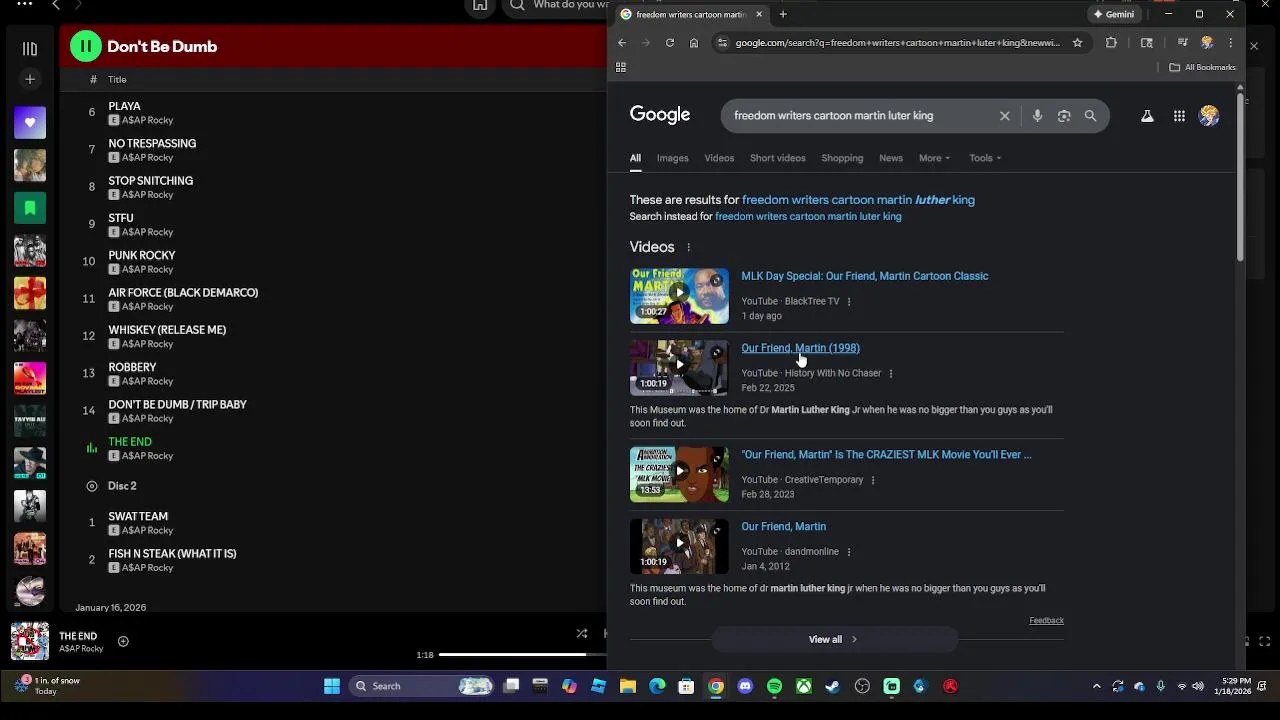
Task: Open options for History With No Chaser result
Action: click(891, 373)
